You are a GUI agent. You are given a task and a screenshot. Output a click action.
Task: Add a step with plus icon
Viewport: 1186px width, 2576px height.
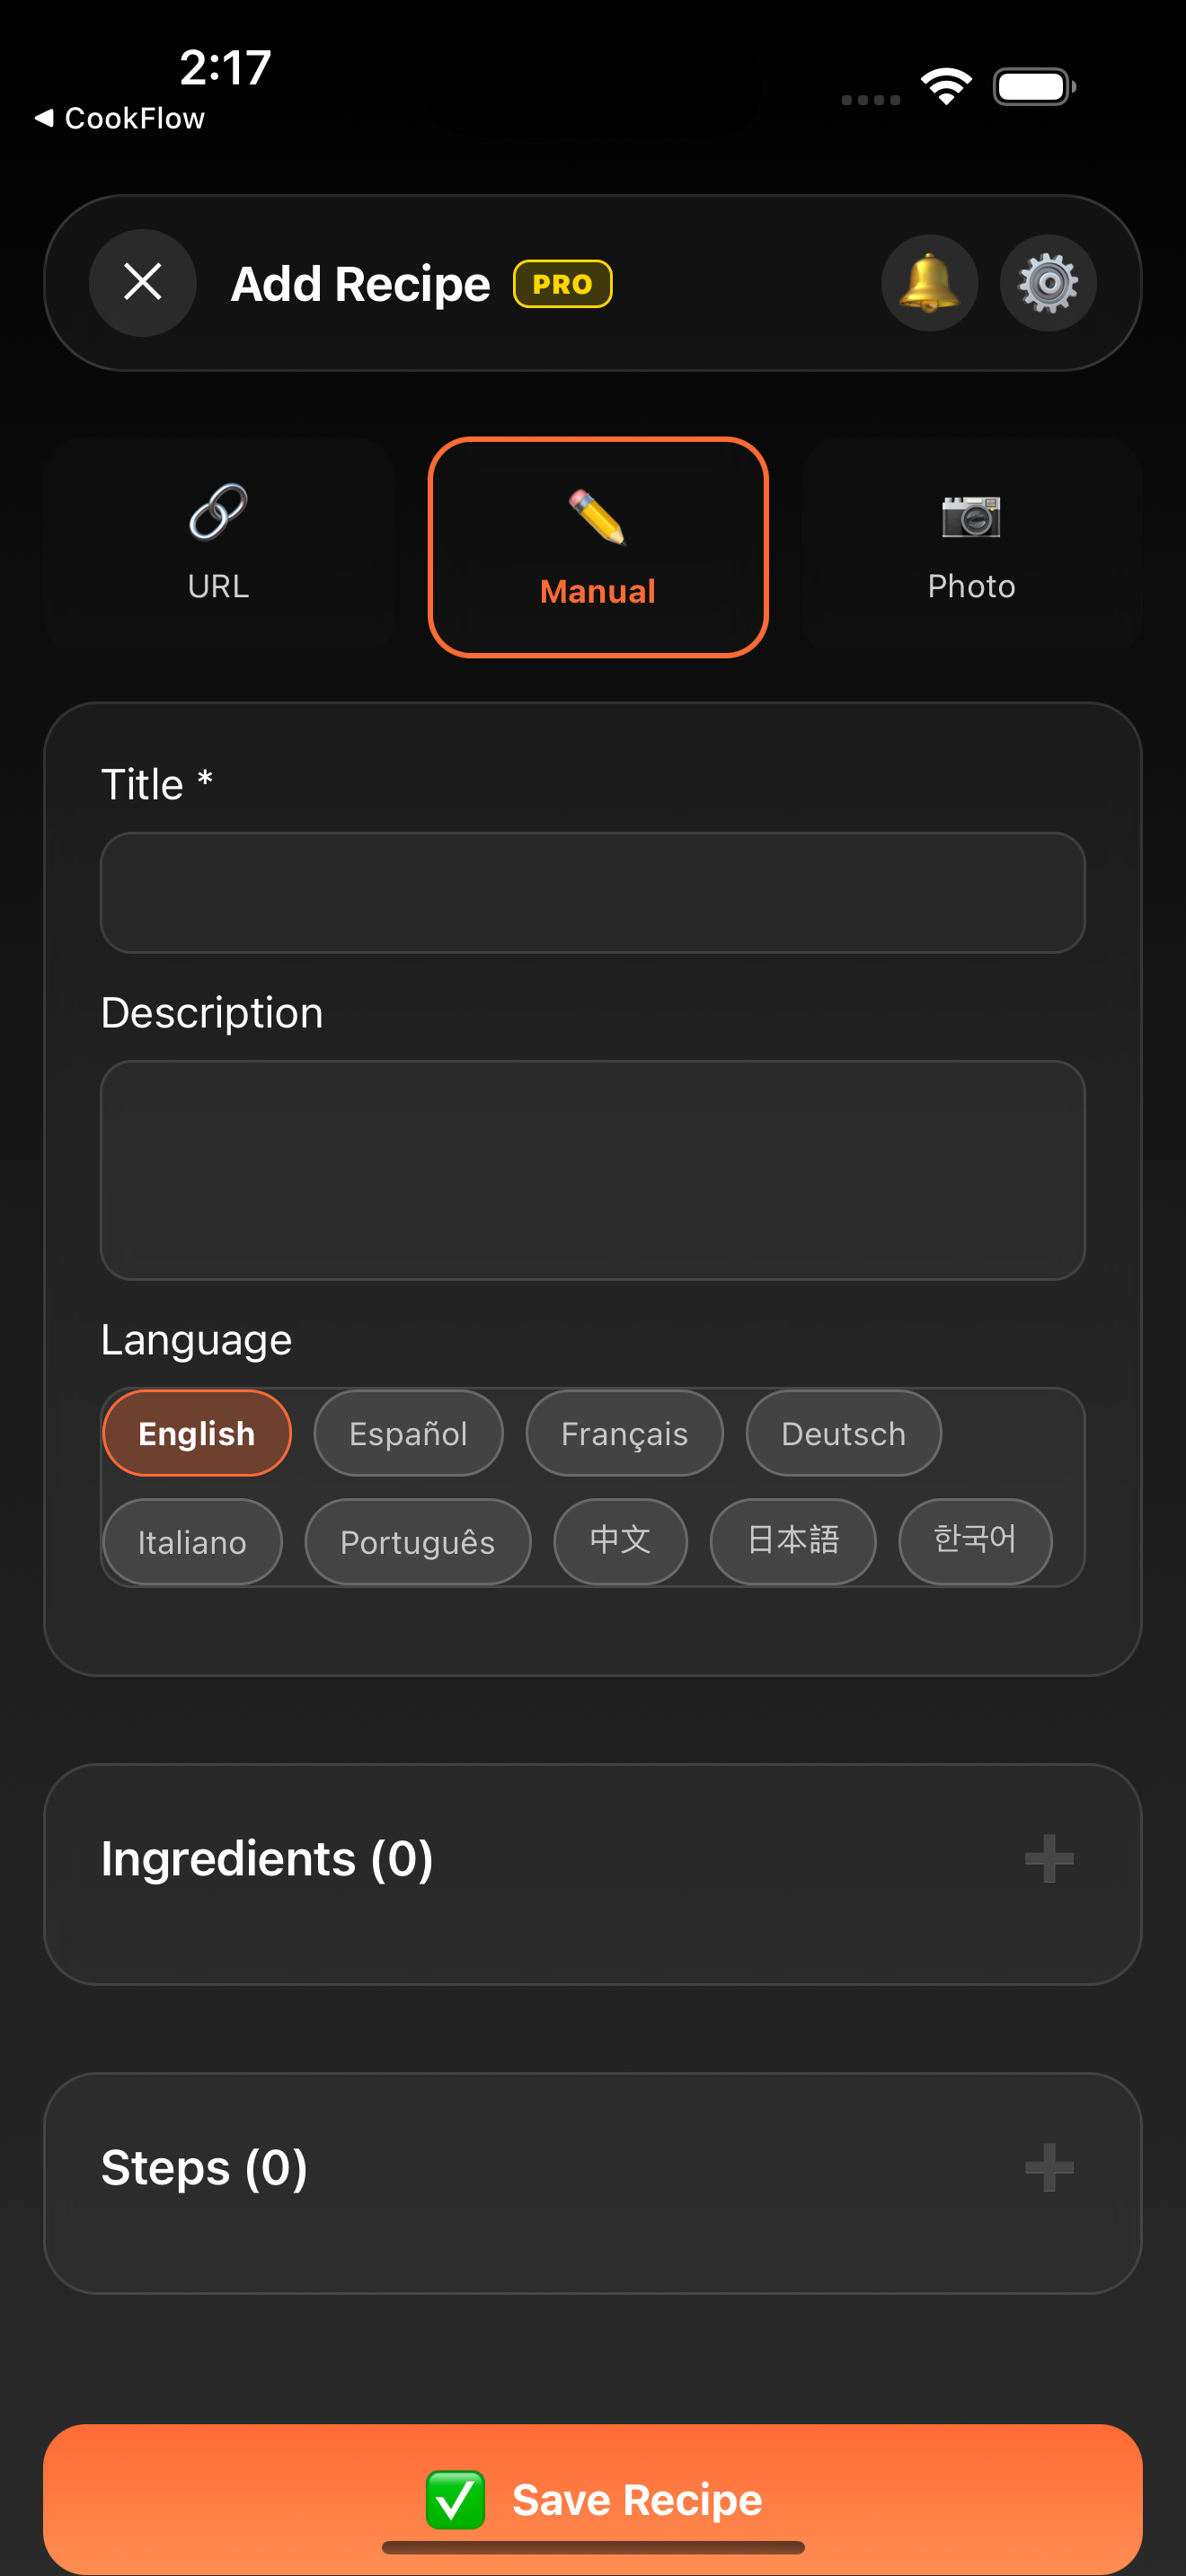1049,2167
